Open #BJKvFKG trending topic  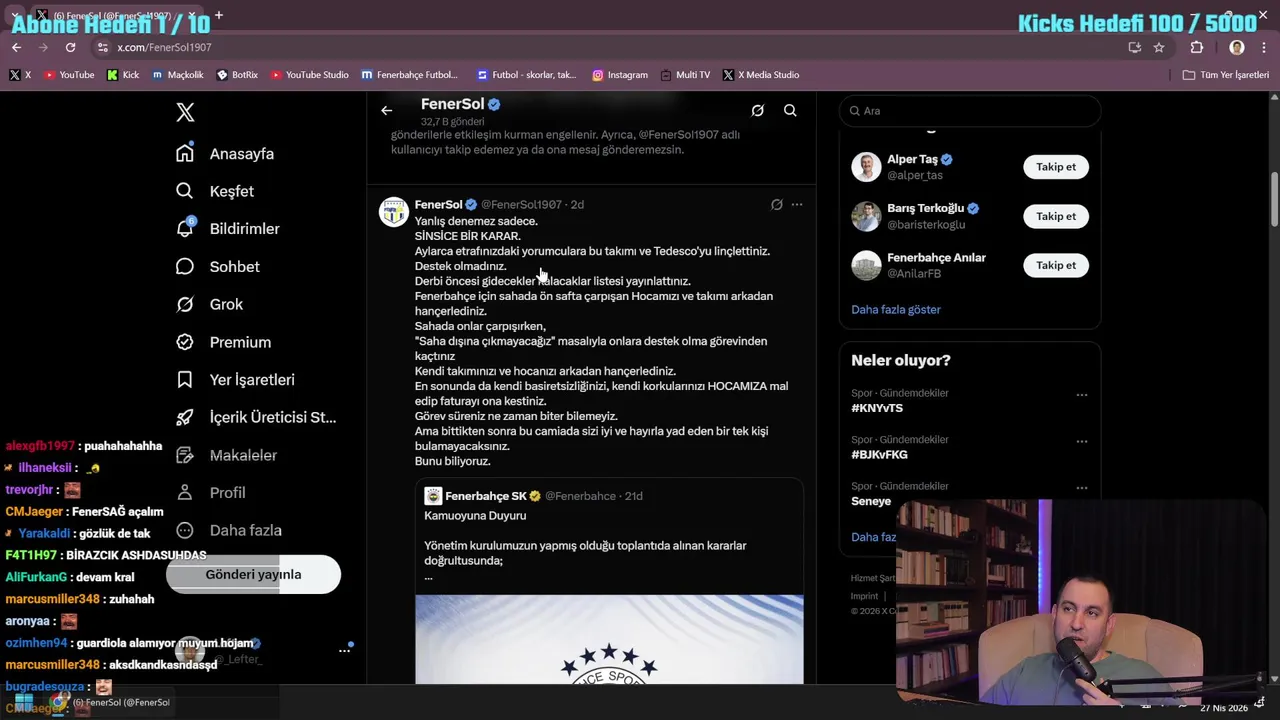(879, 454)
